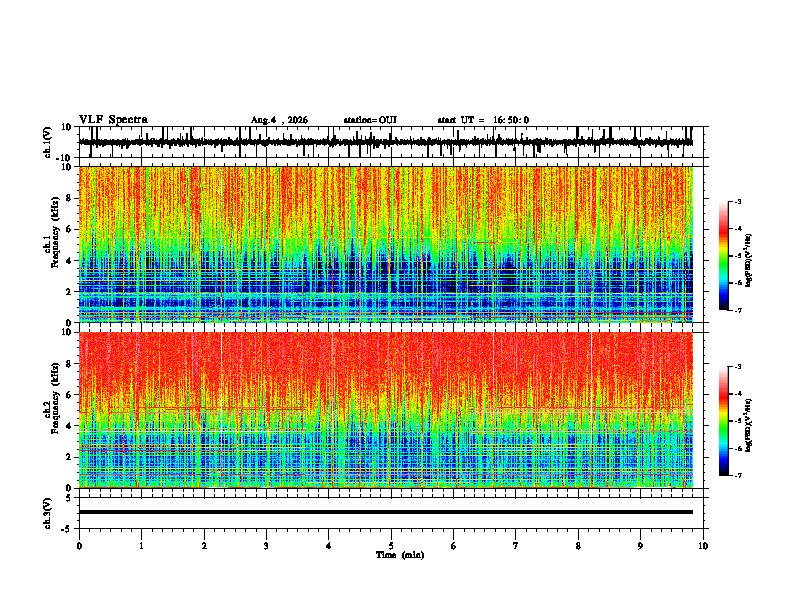The height and width of the screenshot is (612, 792).
Task: Click the "5" tick on ch.3(V) axis
Action: click(x=69, y=498)
